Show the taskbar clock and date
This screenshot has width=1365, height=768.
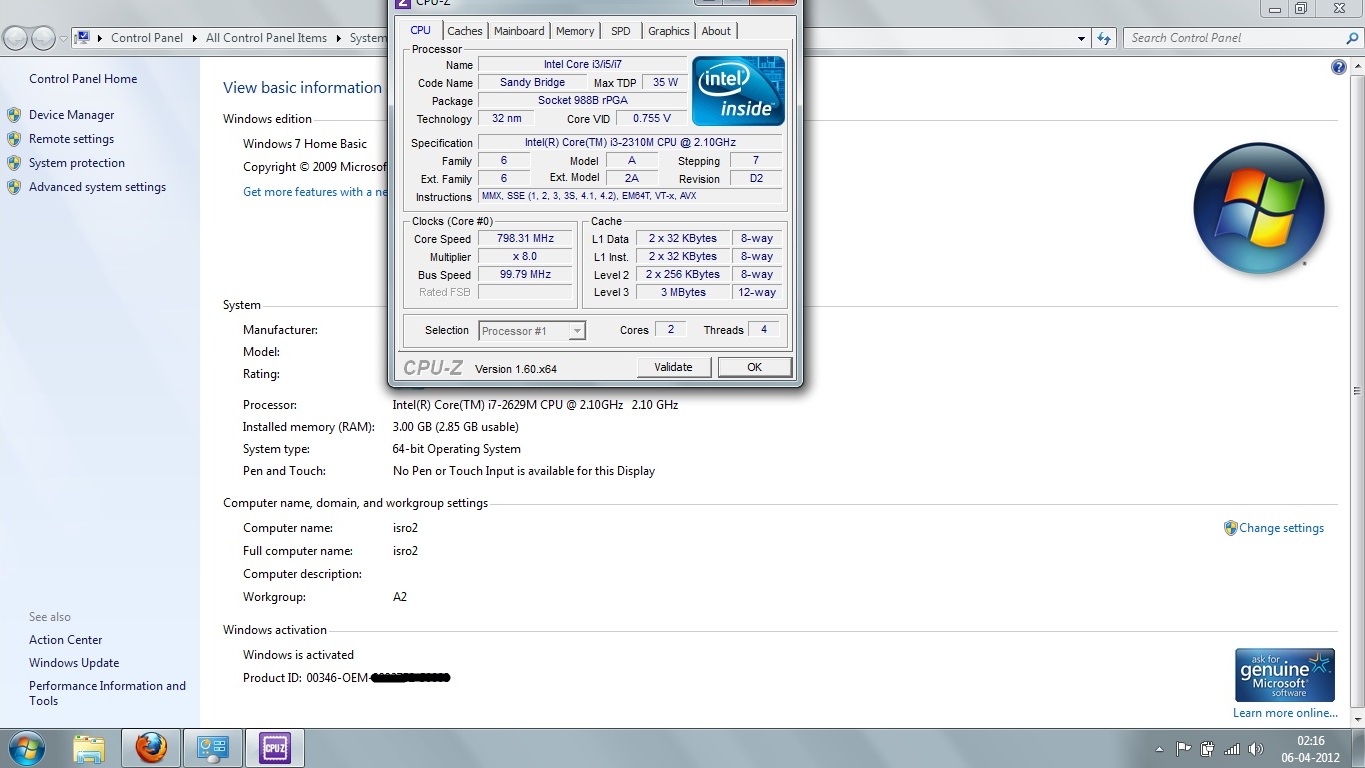[x=1311, y=749]
